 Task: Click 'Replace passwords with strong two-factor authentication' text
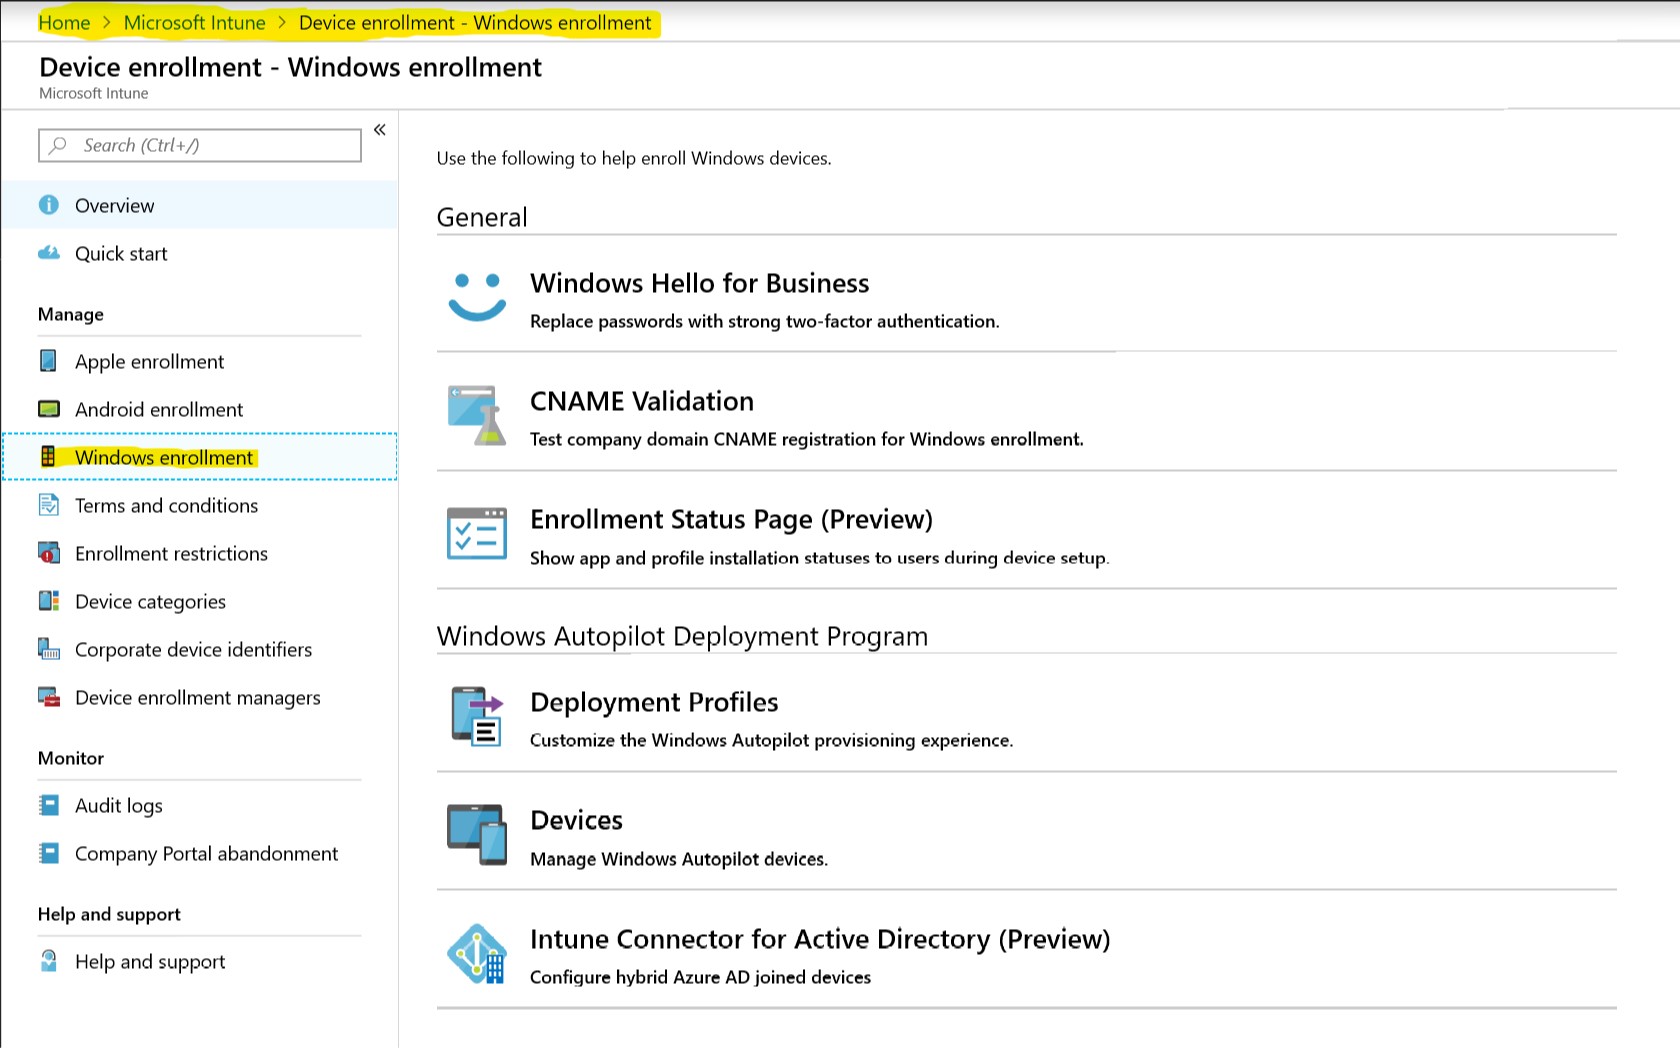click(x=765, y=321)
